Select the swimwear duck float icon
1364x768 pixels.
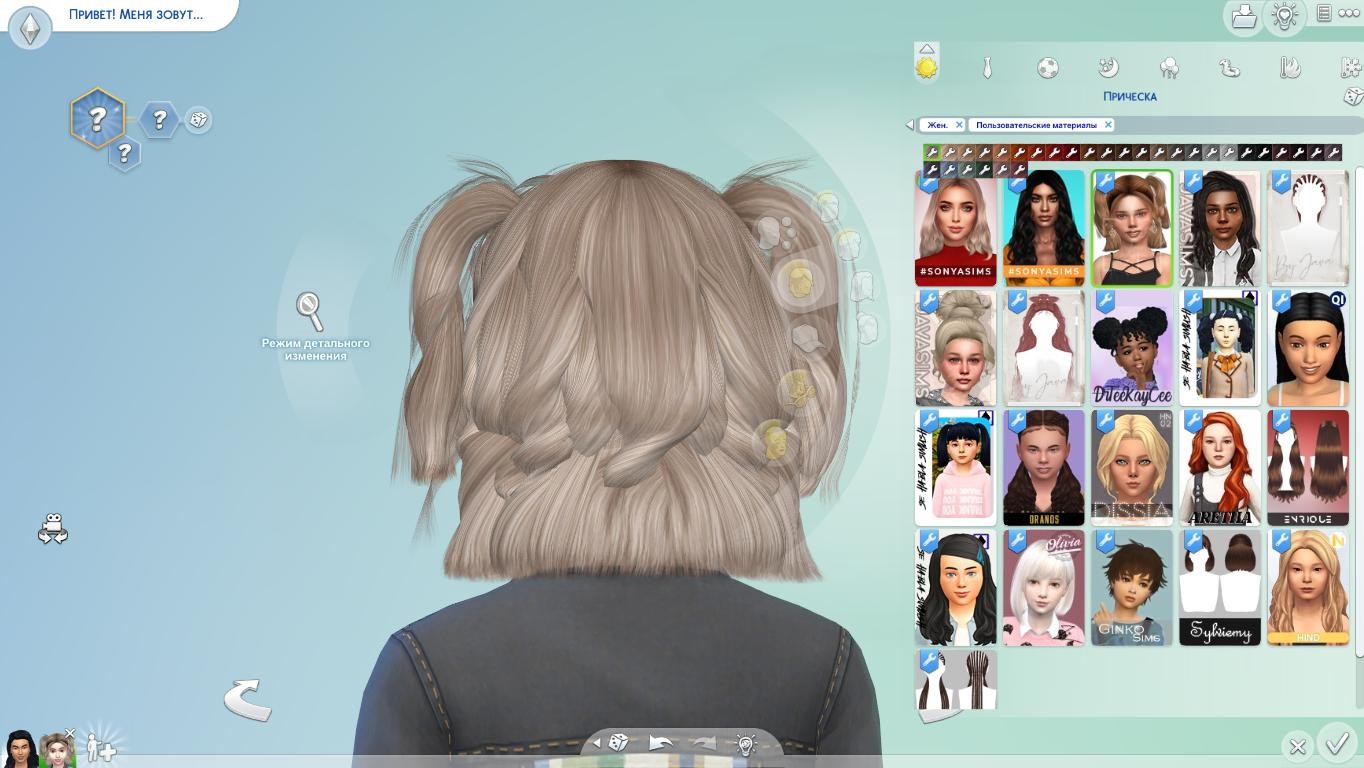pos(1229,68)
